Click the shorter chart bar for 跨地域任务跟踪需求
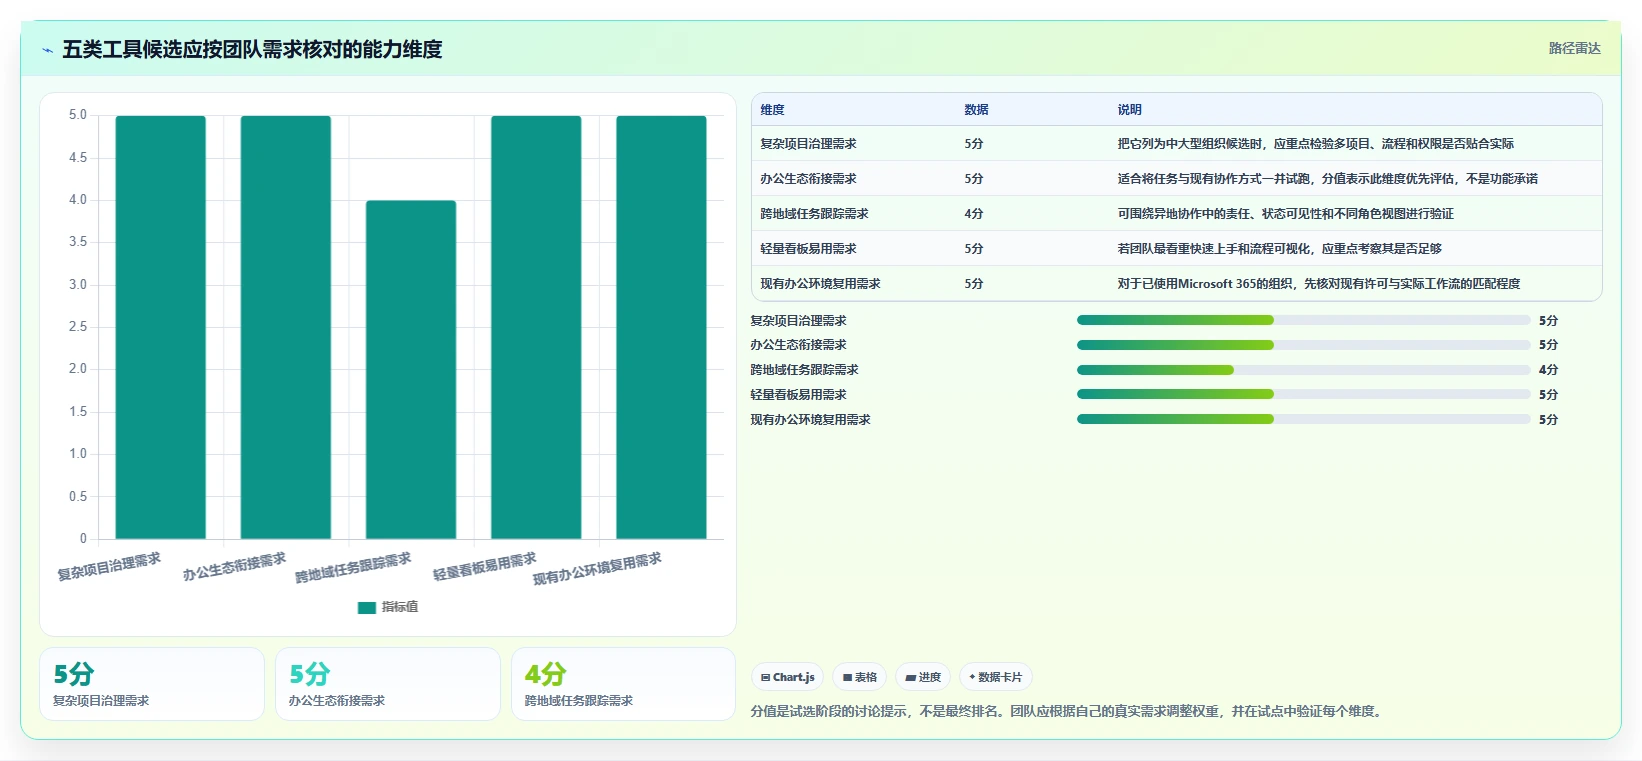Viewport: 1642px width, 761px height. tap(411, 370)
